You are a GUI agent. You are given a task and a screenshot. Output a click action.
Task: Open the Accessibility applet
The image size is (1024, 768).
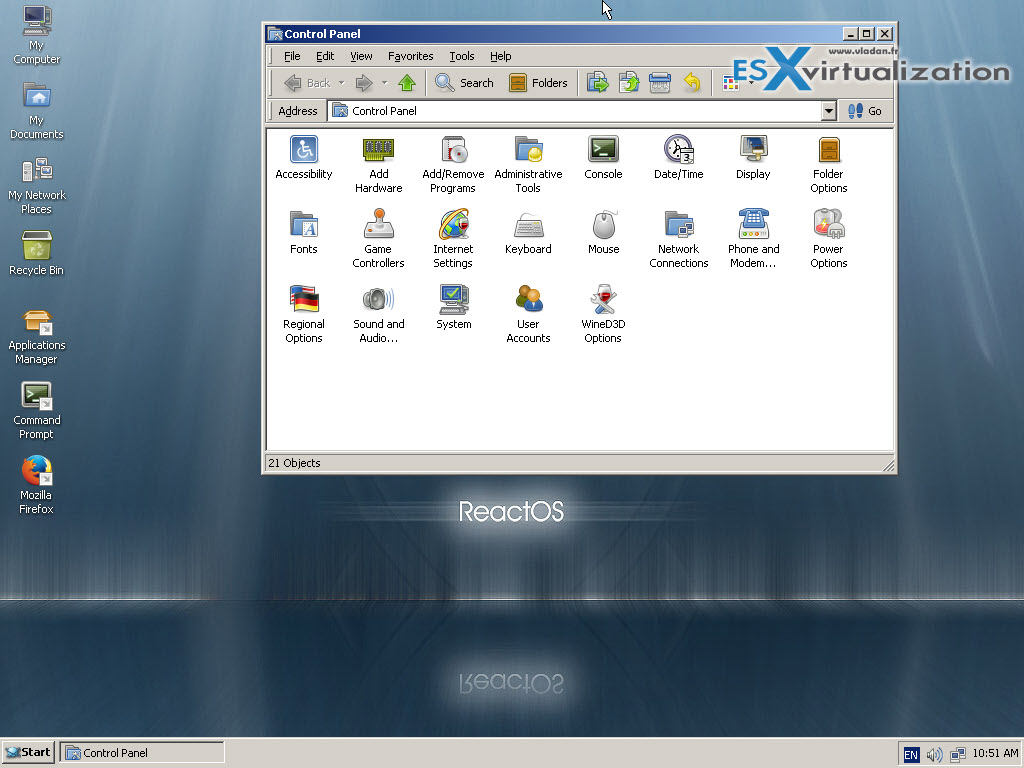pyautogui.click(x=304, y=157)
